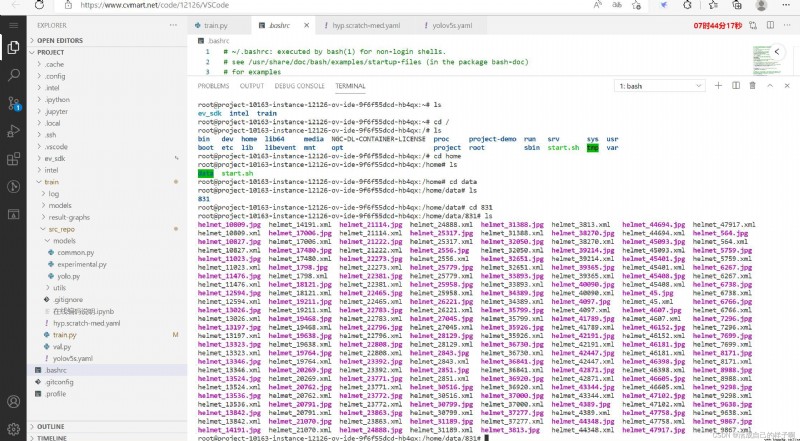The width and height of the screenshot is (800, 441).
Task: Open the browser settings and more menu
Action: pos(786,5)
